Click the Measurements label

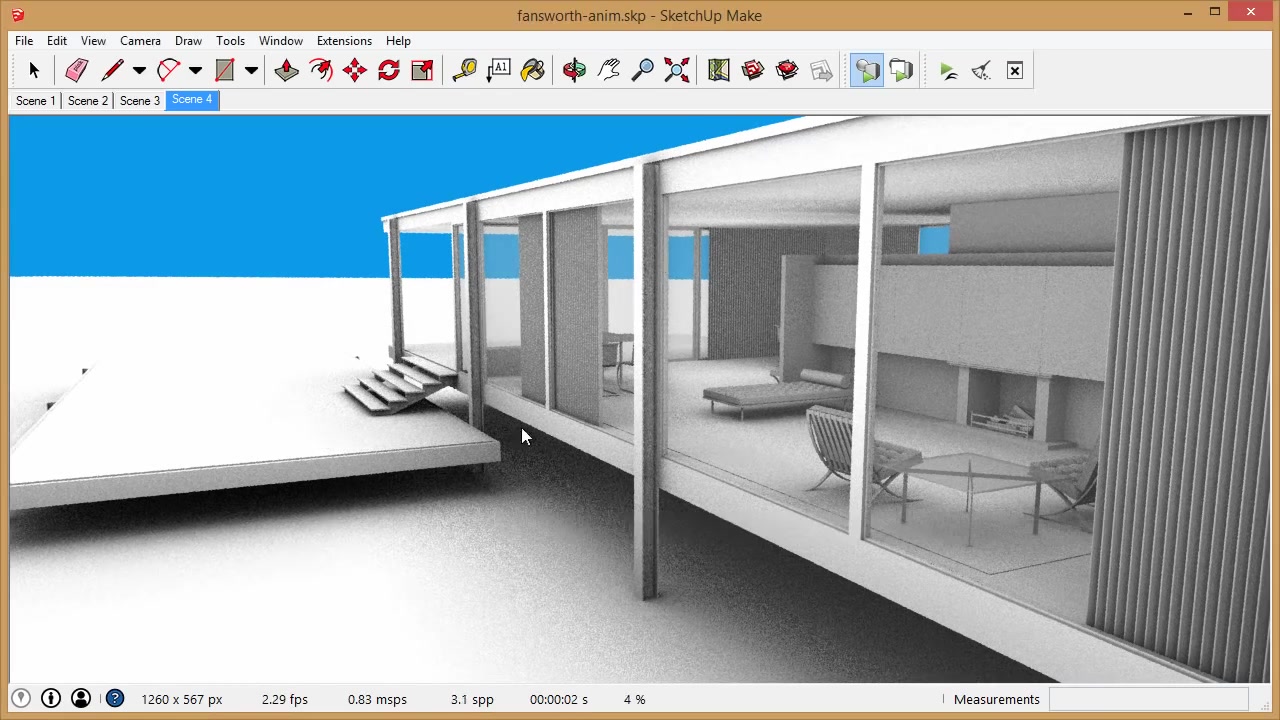[x=997, y=700]
